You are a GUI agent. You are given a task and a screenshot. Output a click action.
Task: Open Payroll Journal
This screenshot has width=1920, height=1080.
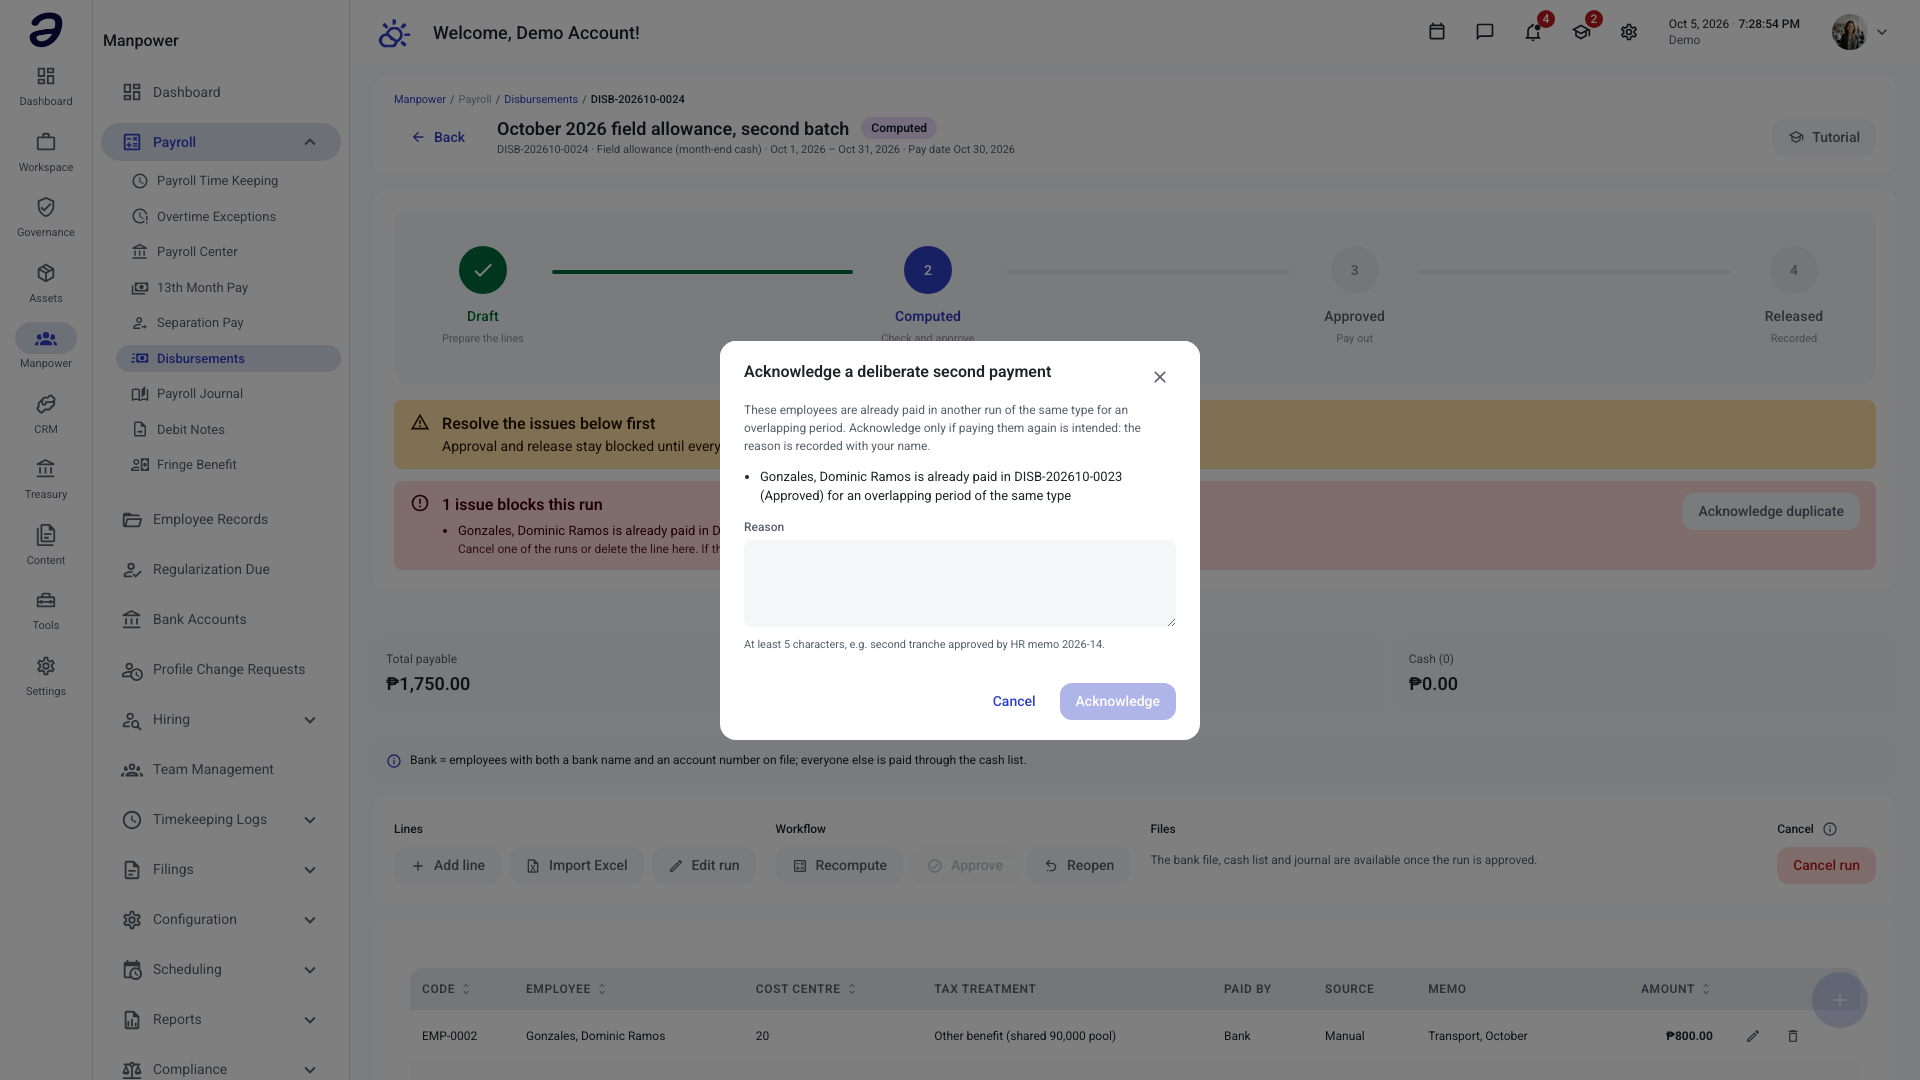tap(228, 394)
